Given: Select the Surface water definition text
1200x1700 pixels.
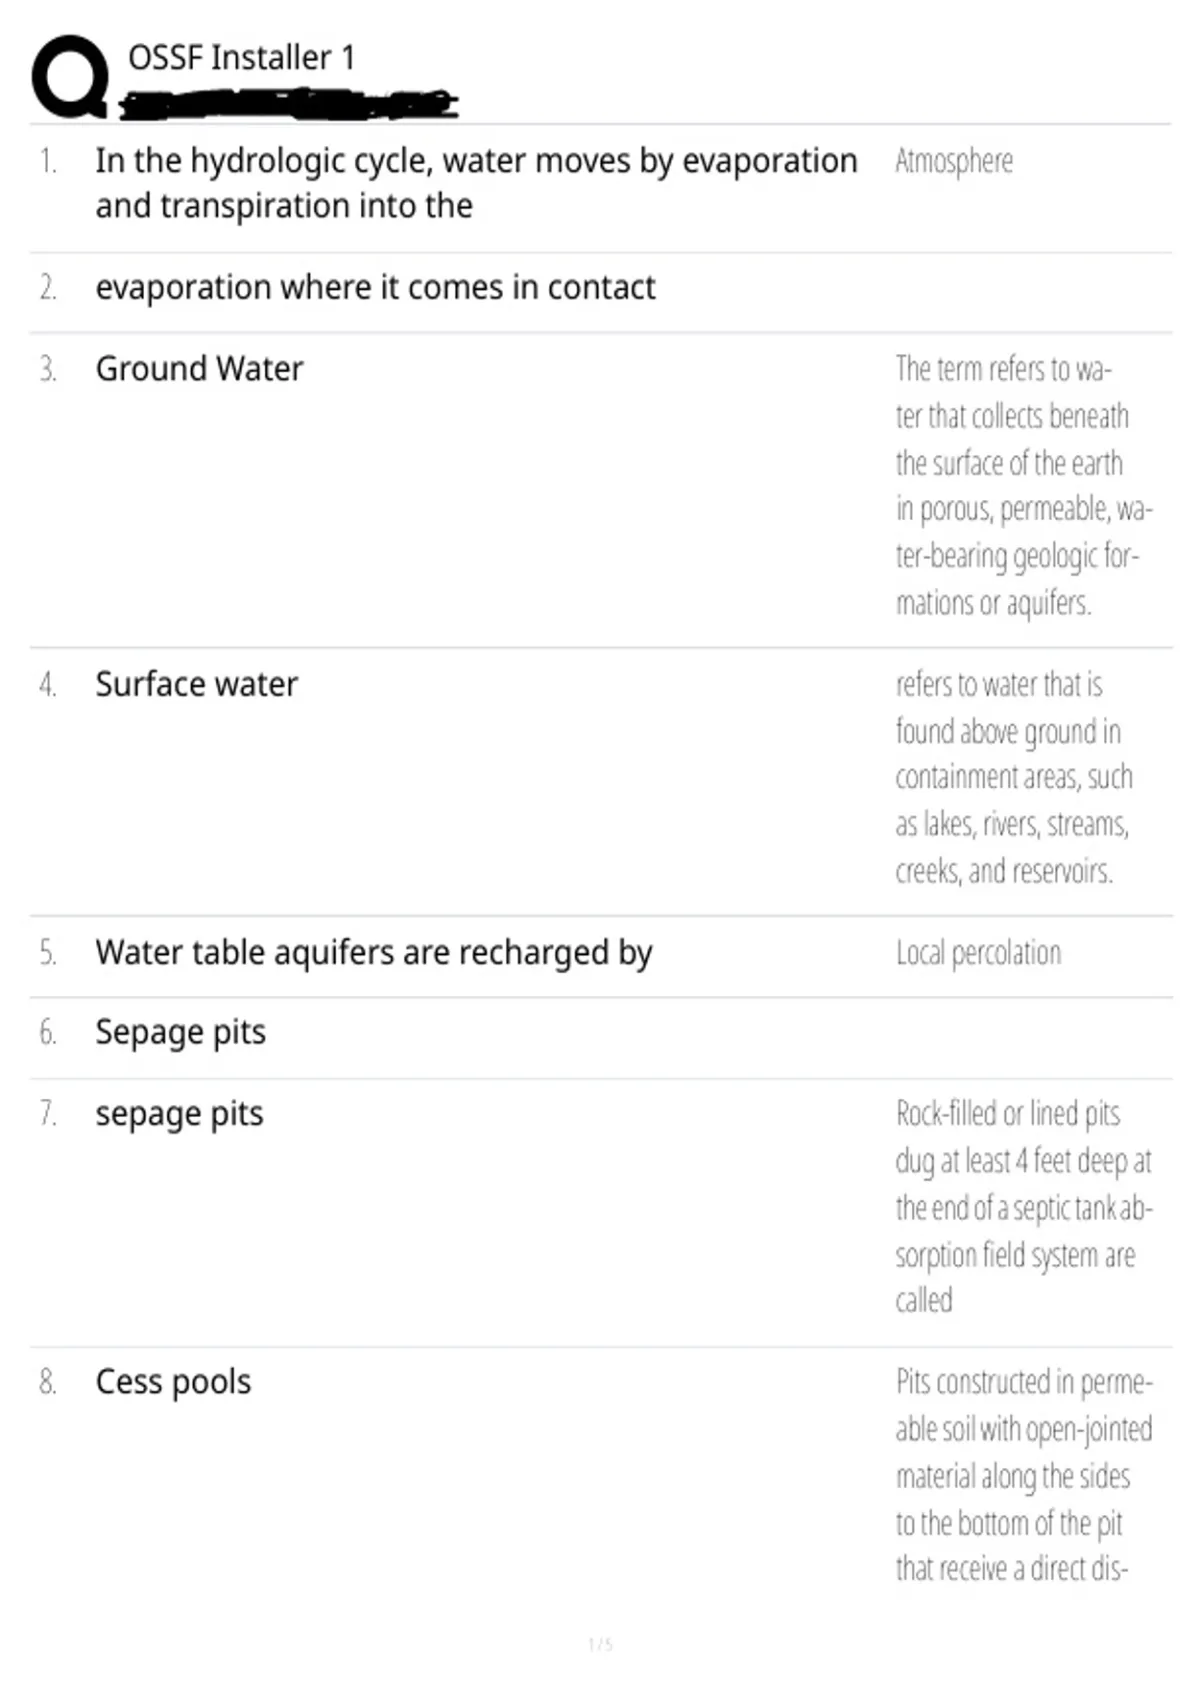Looking at the screenshot, I should click(1014, 777).
